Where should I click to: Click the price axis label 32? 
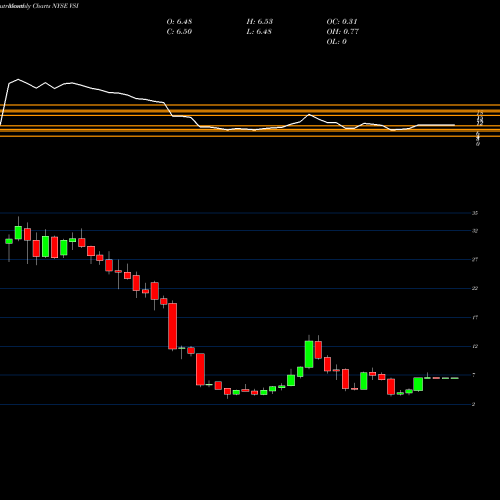click(x=475, y=231)
